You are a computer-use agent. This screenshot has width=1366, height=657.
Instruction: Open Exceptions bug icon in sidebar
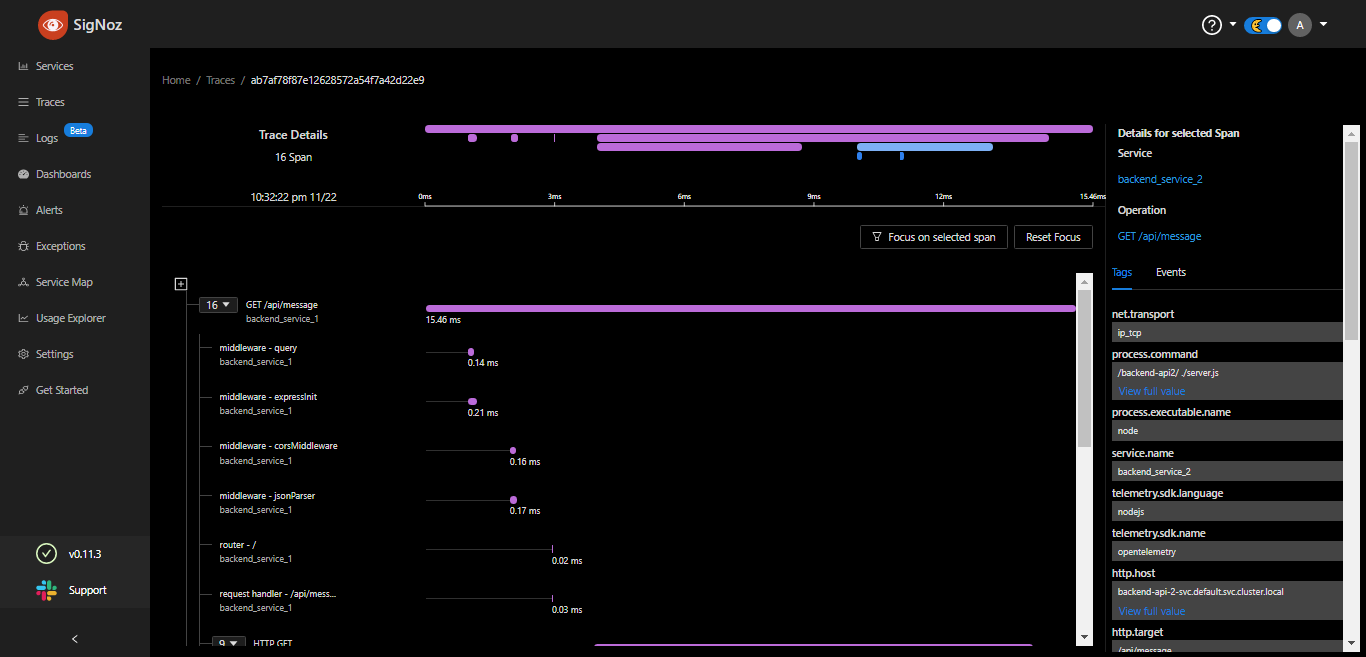click(23, 246)
